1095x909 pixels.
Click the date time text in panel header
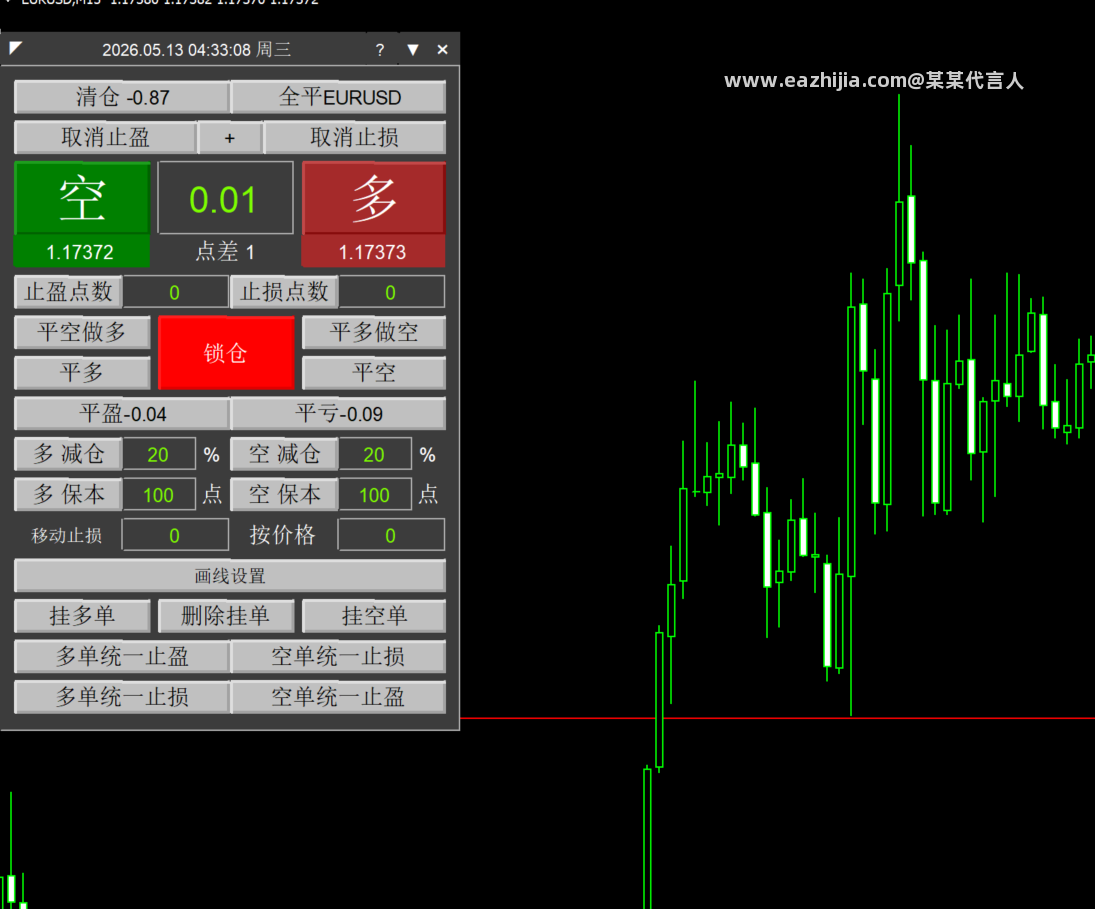point(196,50)
